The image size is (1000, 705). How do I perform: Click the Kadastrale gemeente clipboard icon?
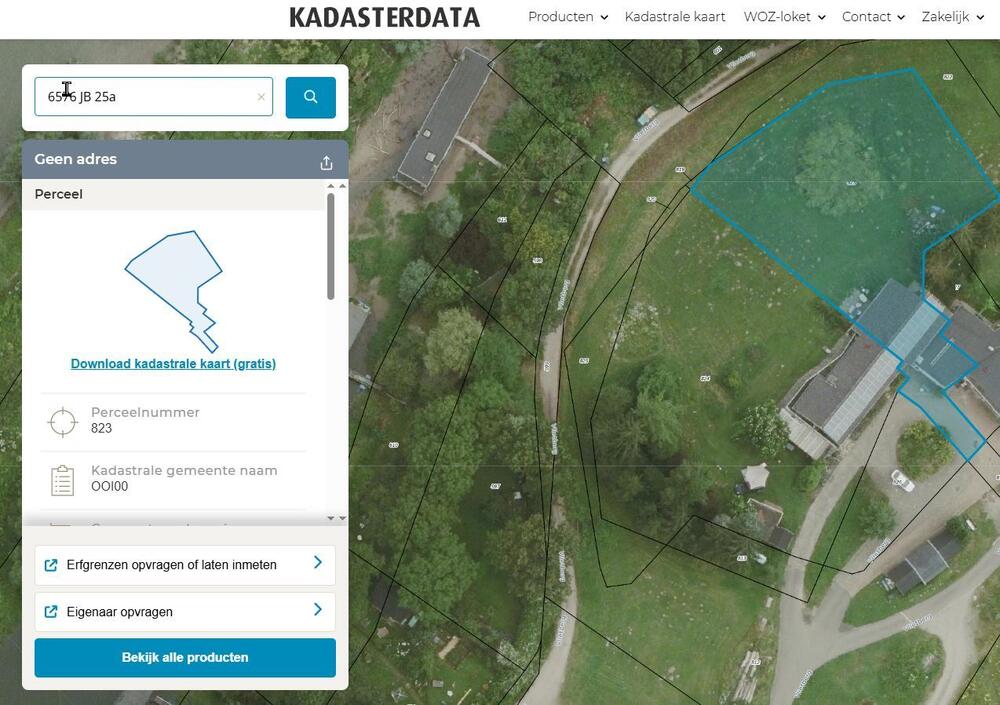coord(62,479)
